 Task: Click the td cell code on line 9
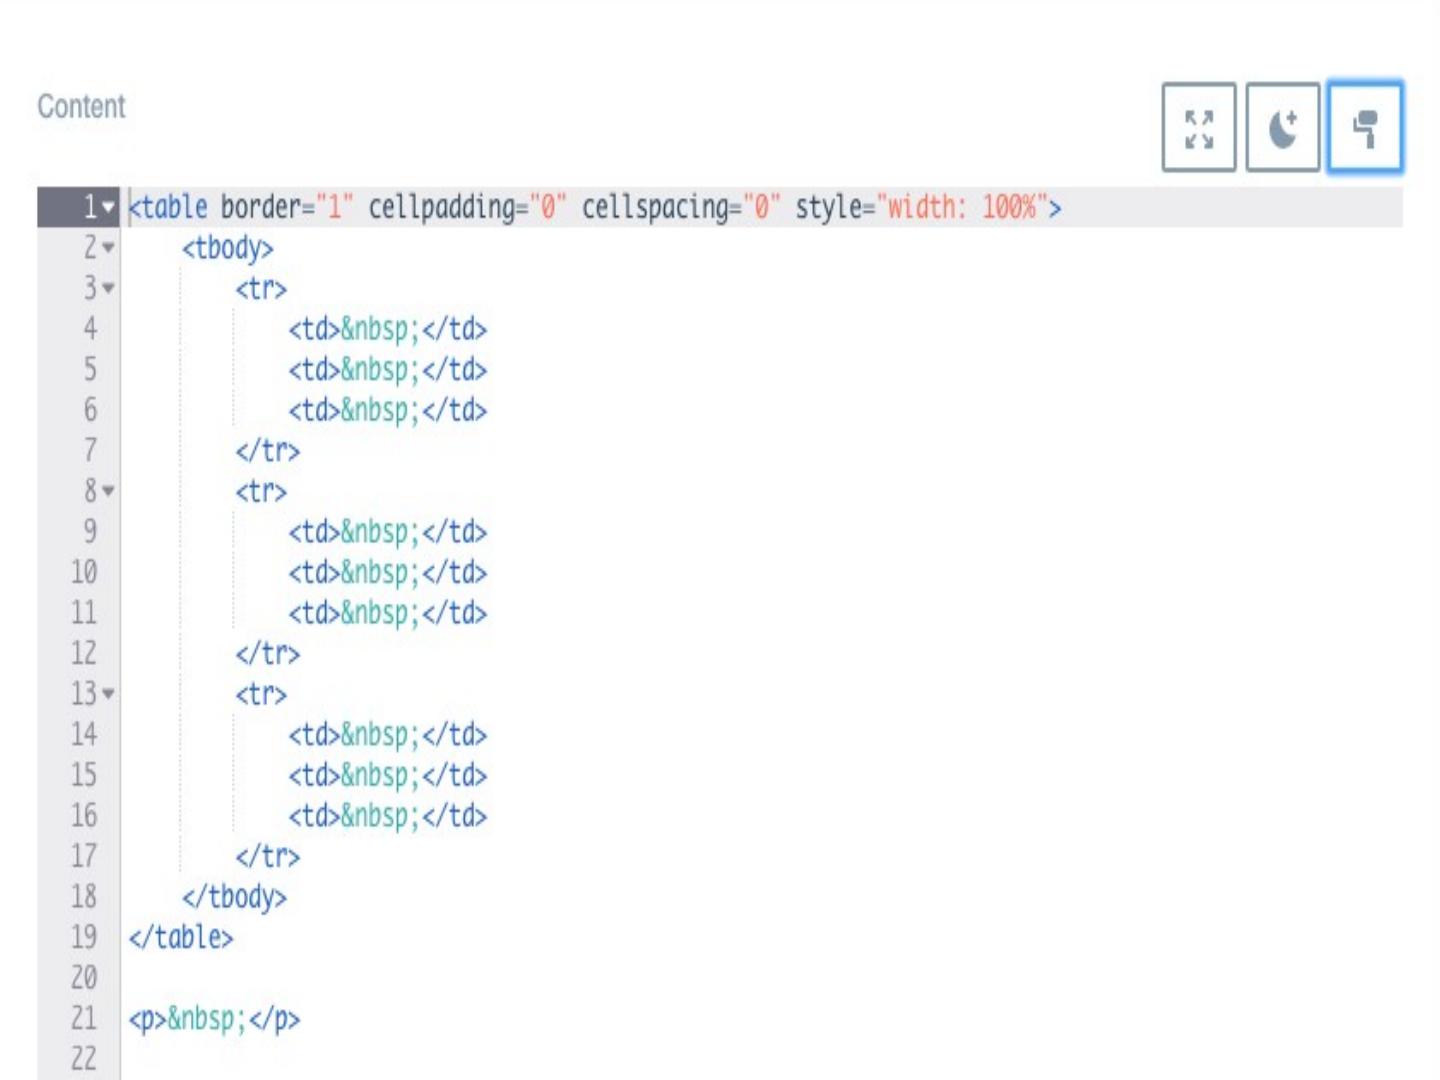388,532
